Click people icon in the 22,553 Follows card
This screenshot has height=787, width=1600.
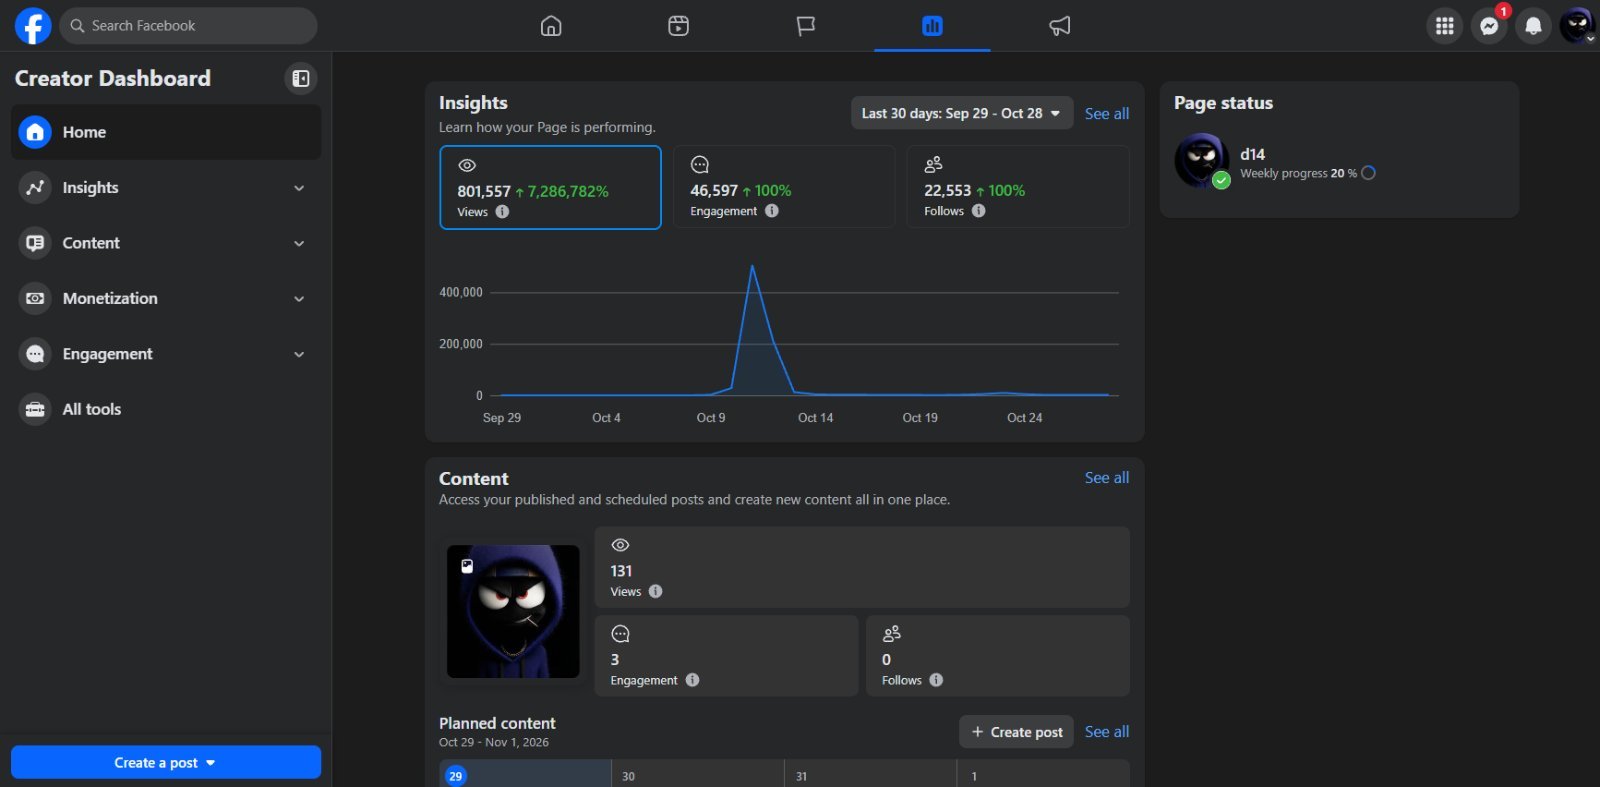pos(934,164)
